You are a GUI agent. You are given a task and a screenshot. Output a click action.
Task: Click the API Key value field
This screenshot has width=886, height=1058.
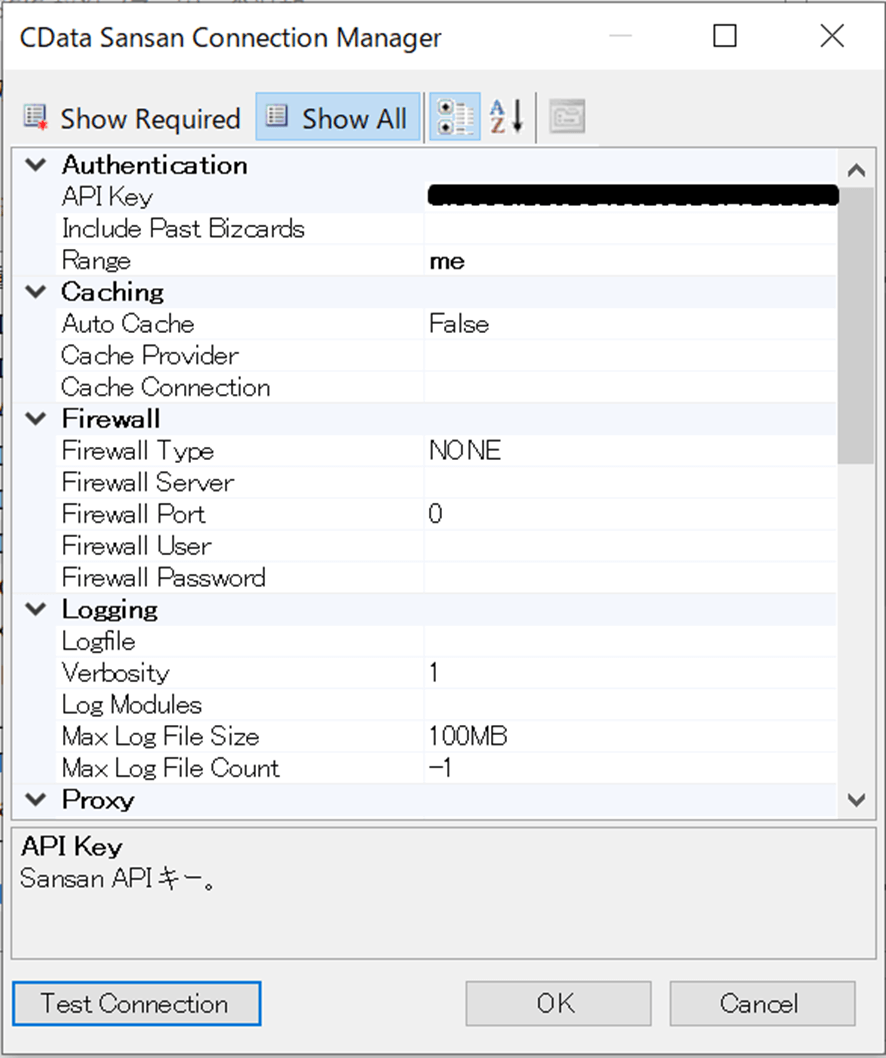coord(630,197)
